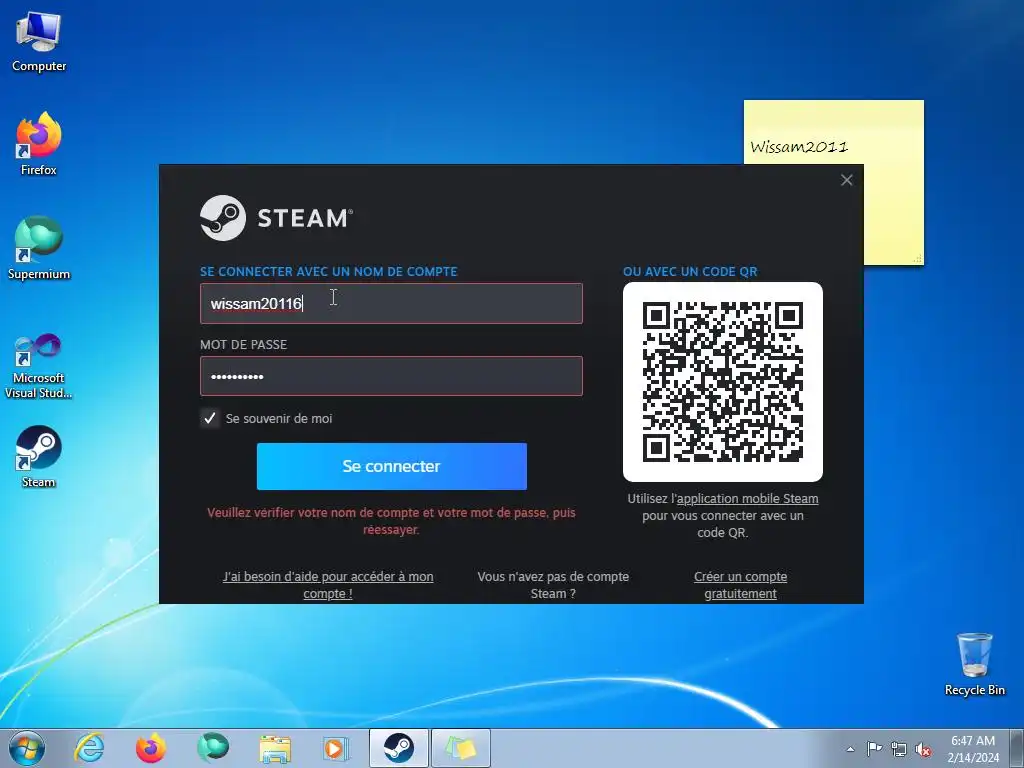
Task: Open the Supermium desktop shortcut
Action: pos(39,248)
